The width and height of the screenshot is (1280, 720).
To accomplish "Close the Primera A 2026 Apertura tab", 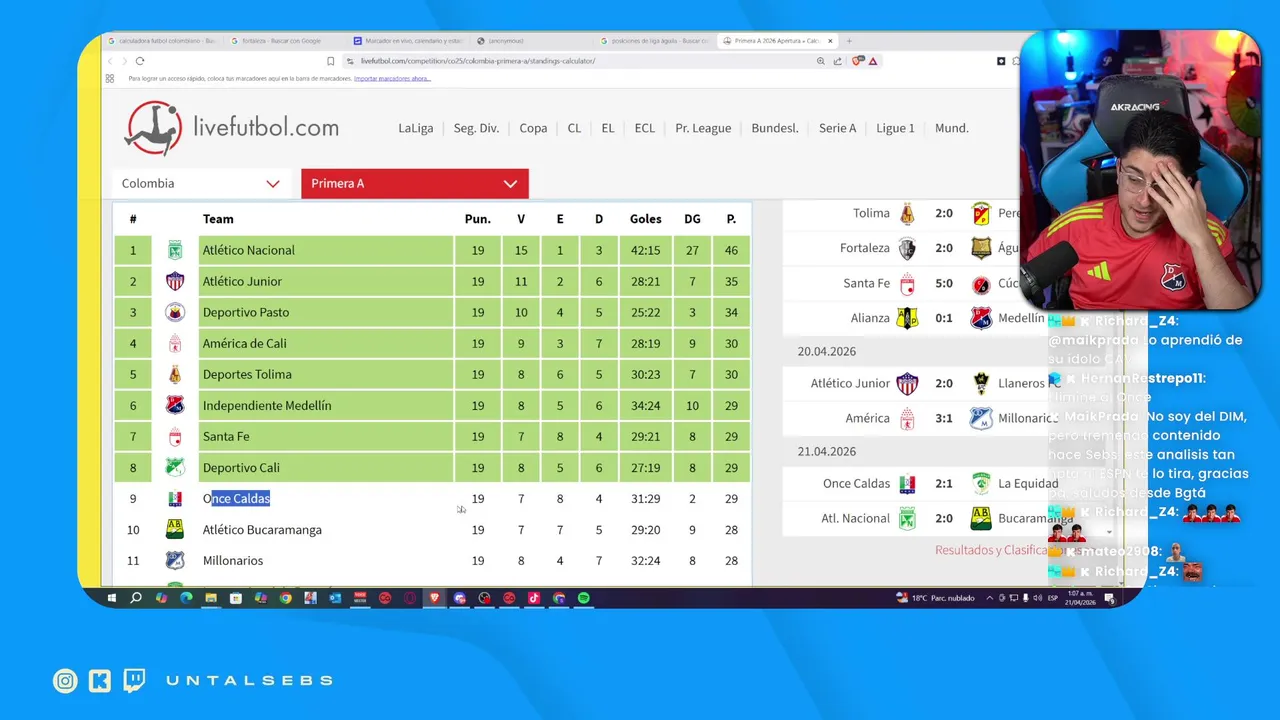I will point(830,41).
